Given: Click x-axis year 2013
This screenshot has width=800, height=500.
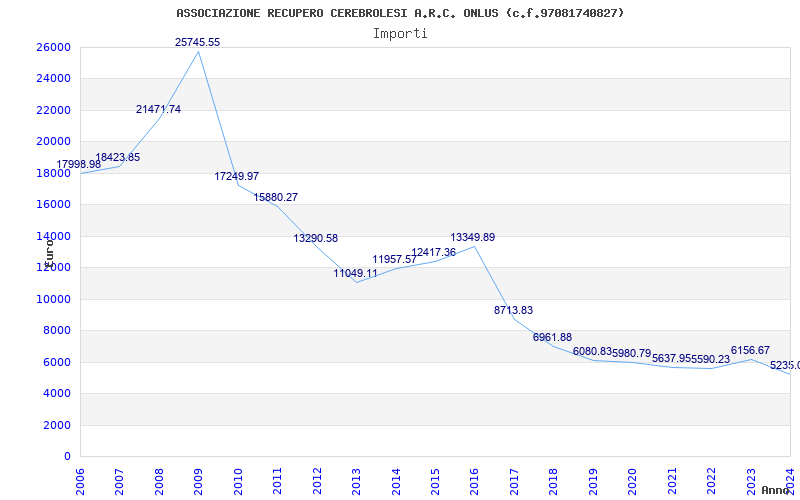Looking at the screenshot, I should coord(356,481).
